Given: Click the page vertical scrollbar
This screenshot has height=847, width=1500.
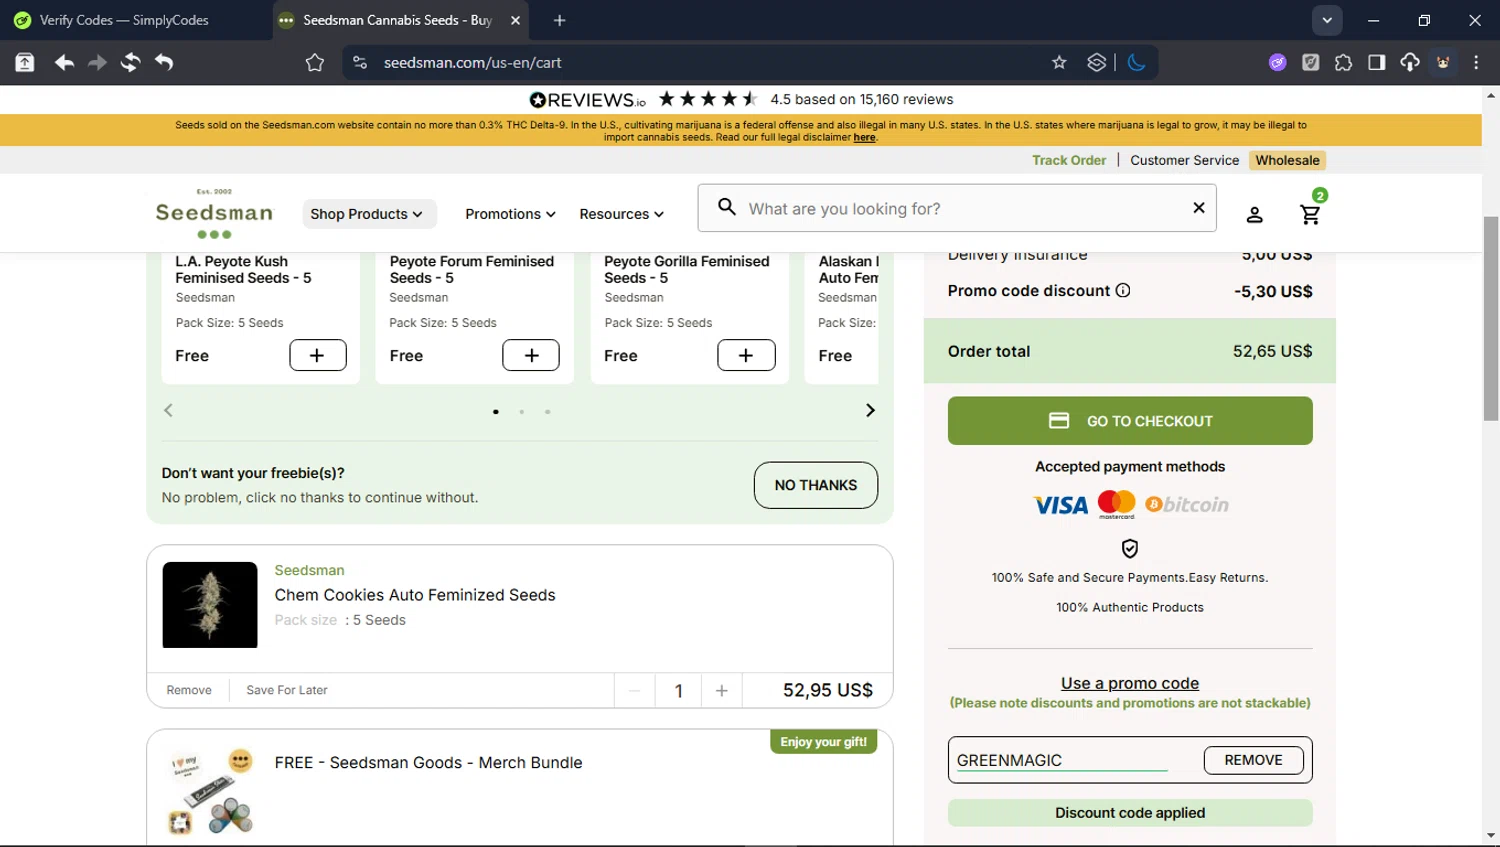Looking at the screenshot, I should (x=1491, y=320).
